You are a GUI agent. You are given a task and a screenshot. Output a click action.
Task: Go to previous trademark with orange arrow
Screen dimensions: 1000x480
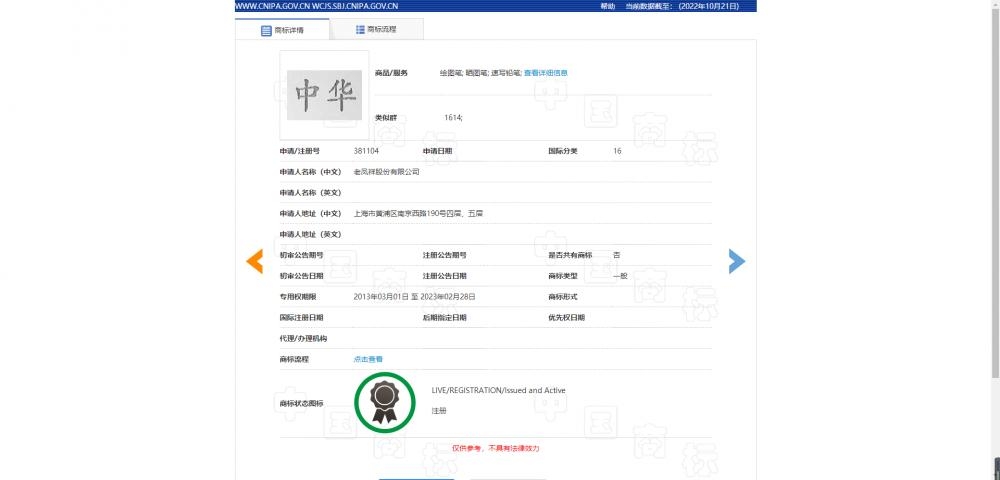254,261
